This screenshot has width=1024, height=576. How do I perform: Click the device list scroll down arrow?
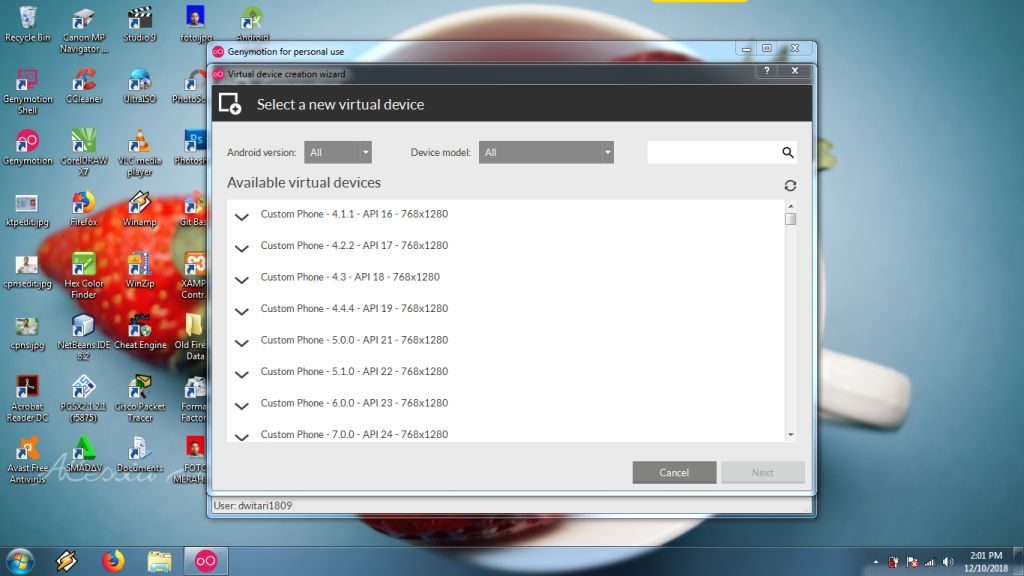coord(790,434)
